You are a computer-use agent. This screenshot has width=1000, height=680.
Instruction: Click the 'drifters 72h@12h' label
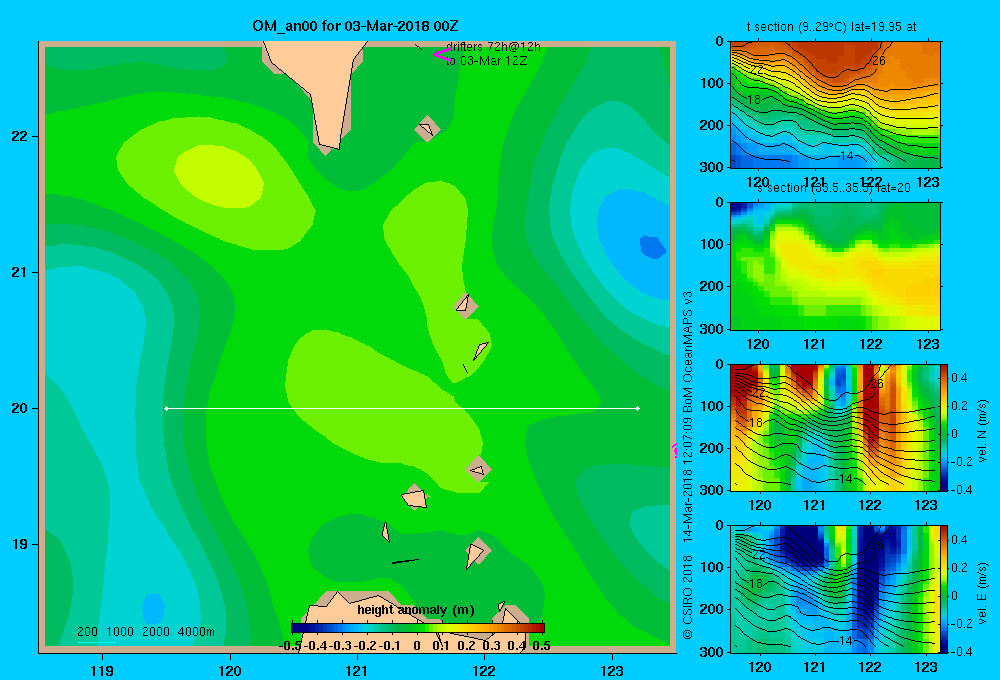click(493, 47)
